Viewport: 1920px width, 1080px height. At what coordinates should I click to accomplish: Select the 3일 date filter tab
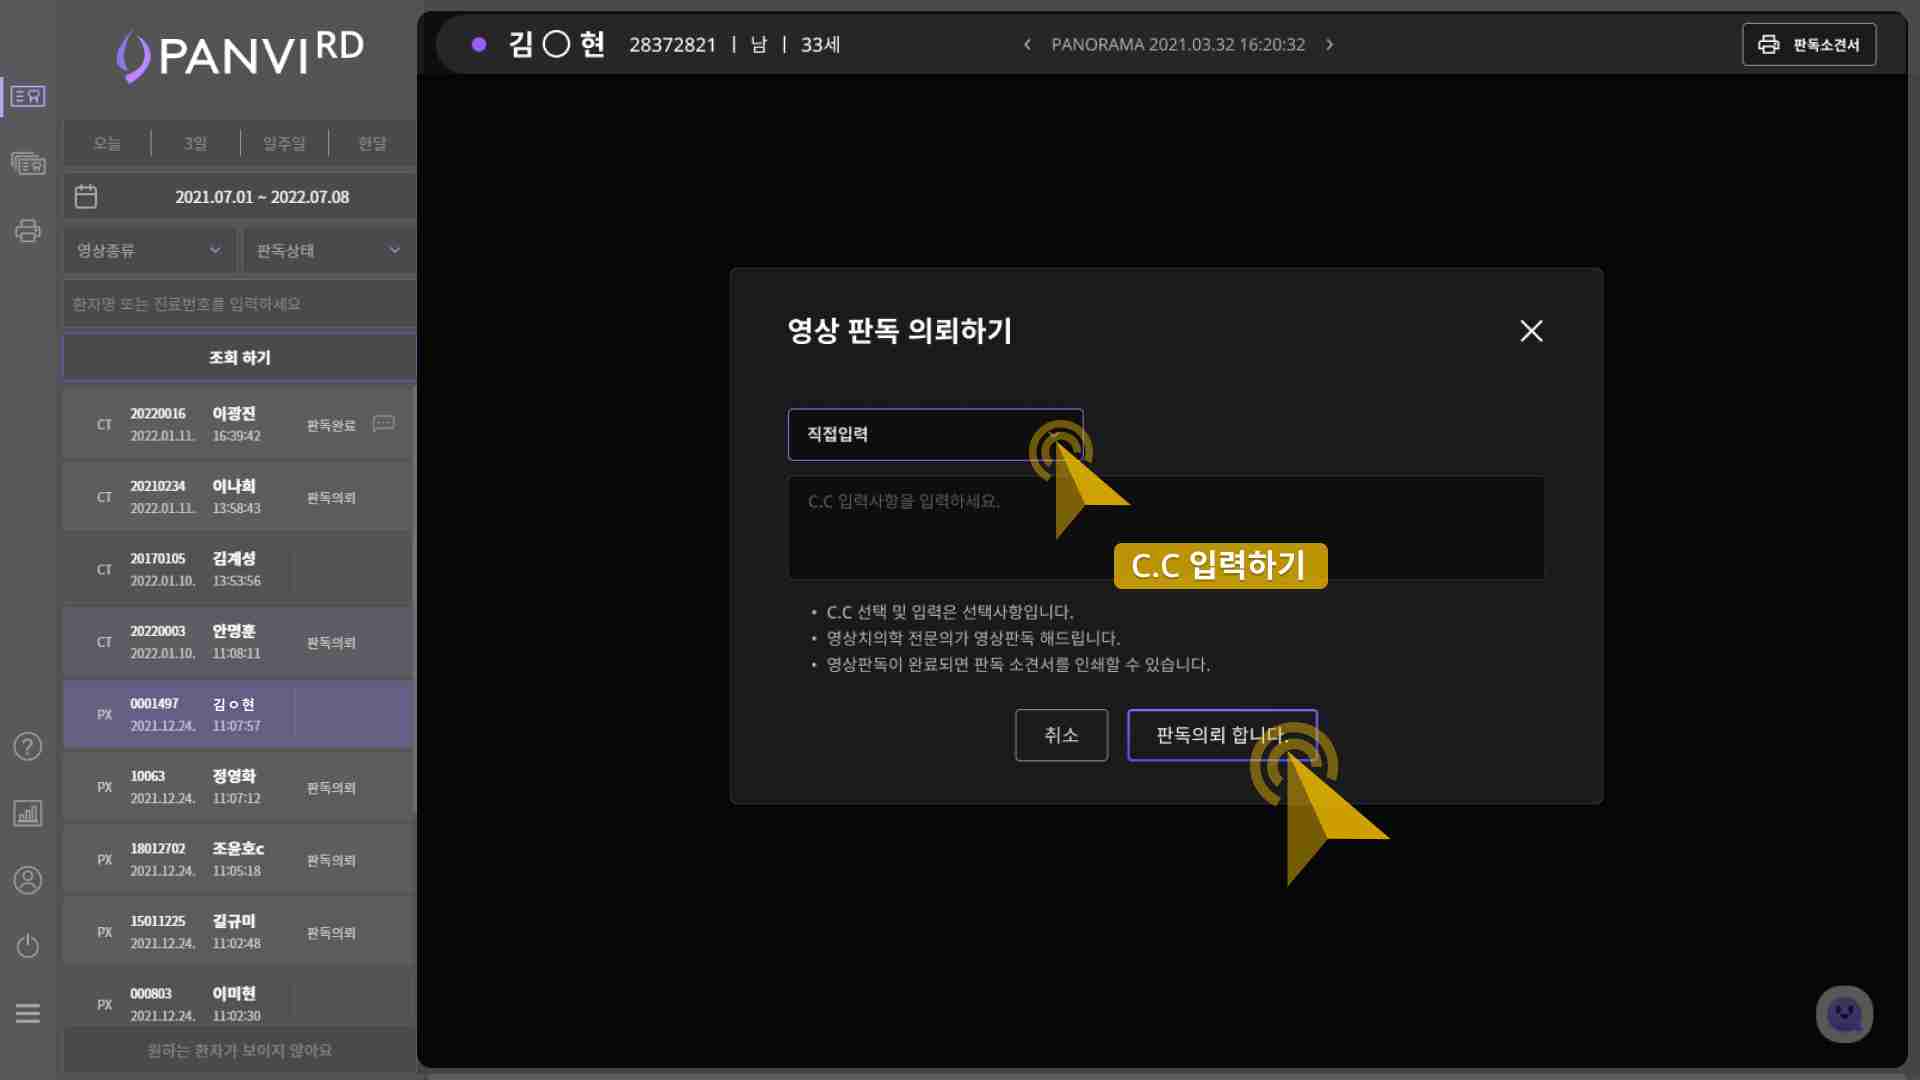coord(196,143)
